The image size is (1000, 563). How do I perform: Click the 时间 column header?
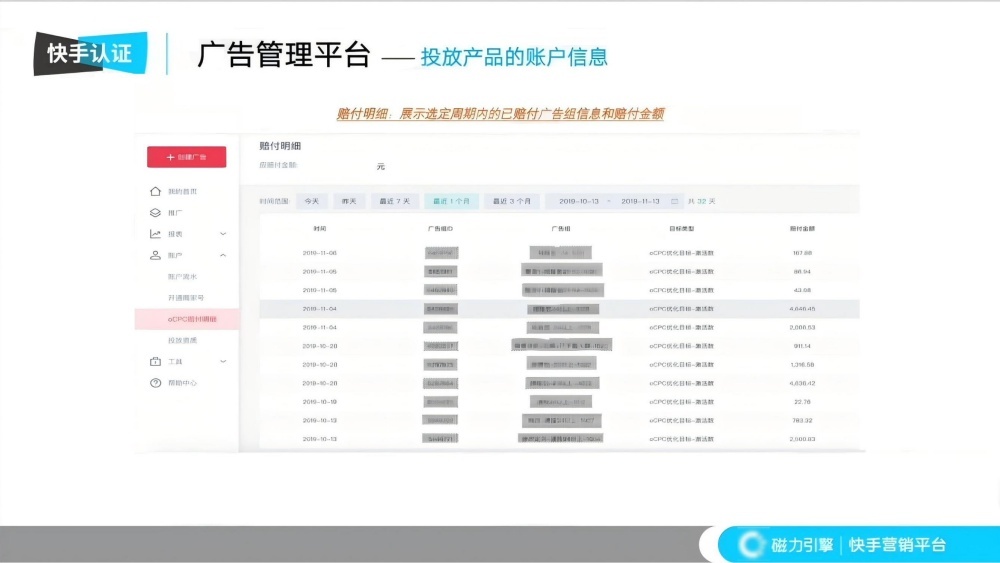[x=320, y=228]
